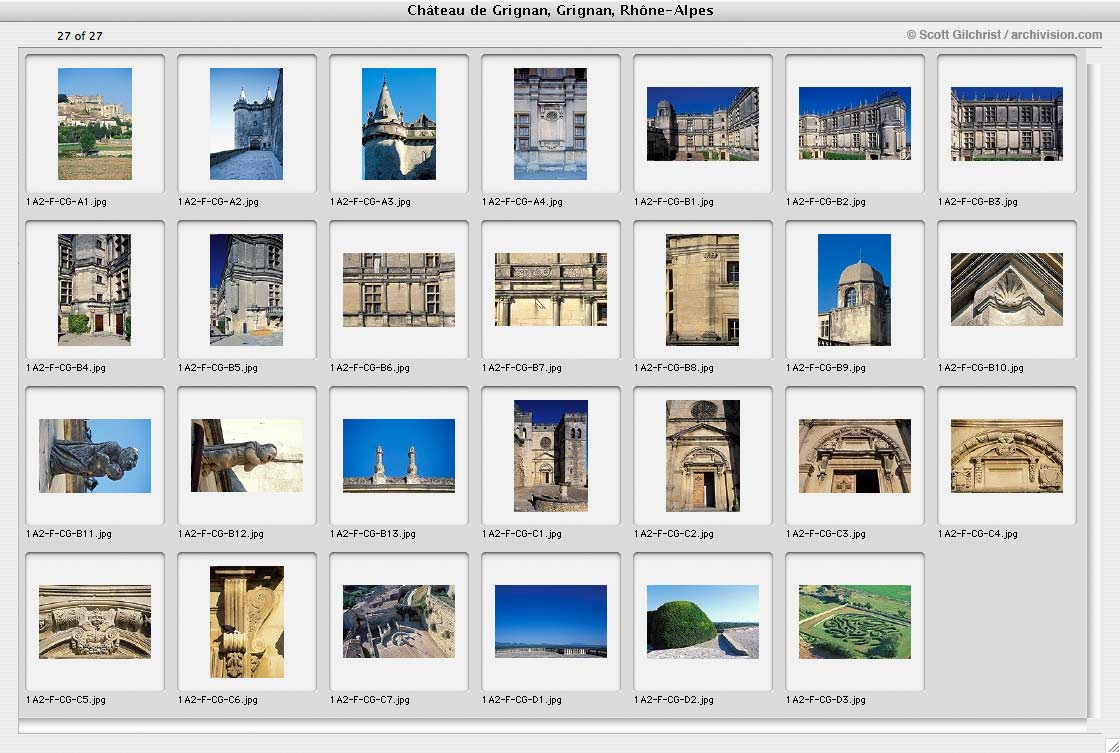Open the 1A2-F-CG-A4.jpg façade detail thumbnail
1120x753 pixels.
pyautogui.click(x=551, y=124)
